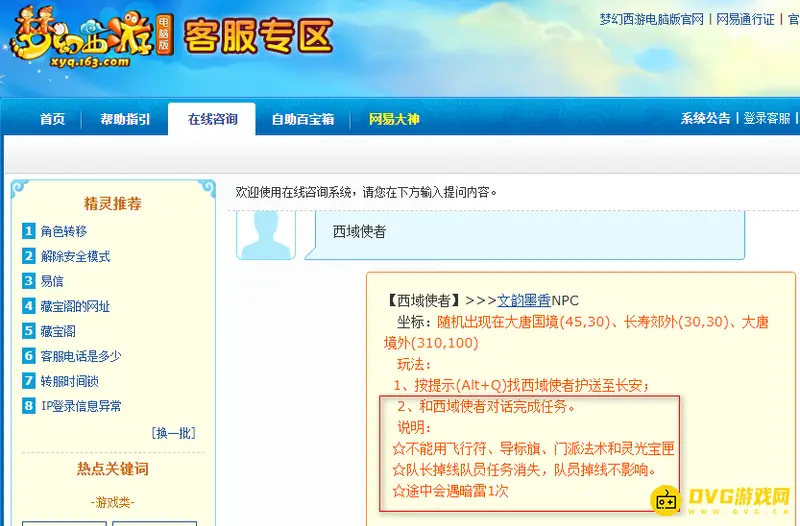
Task: Click number 6 badge next to 客服电话是多少
Action: [29, 356]
